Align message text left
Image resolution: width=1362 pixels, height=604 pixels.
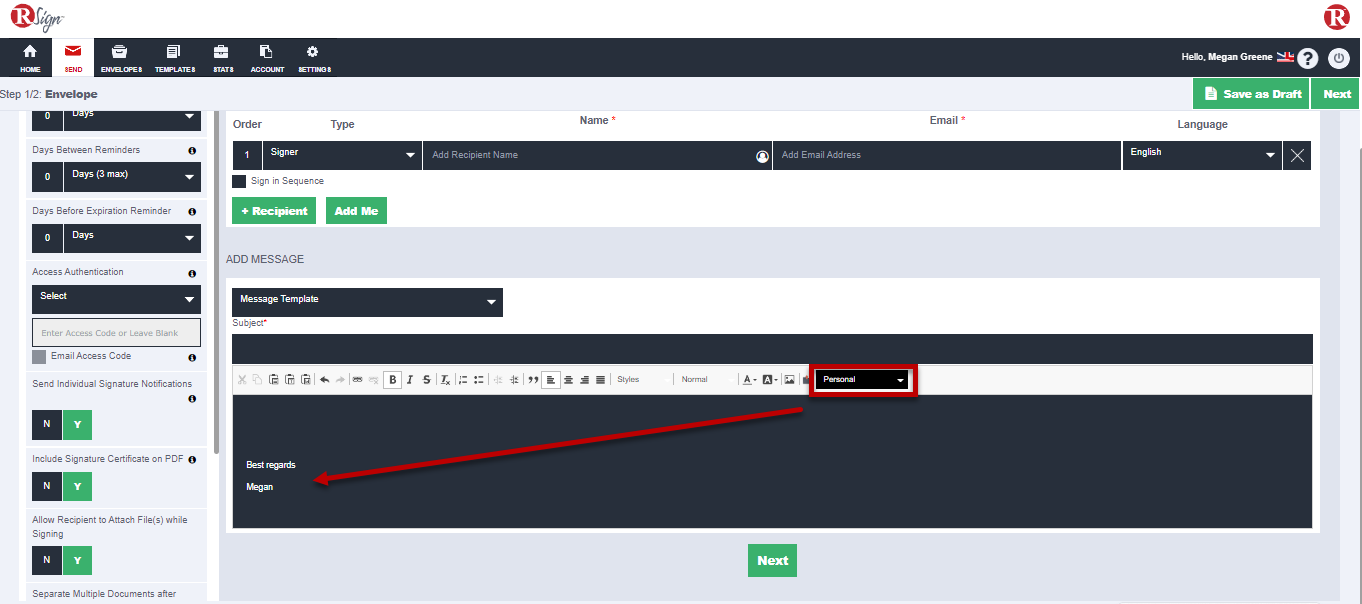(x=551, y=379)
